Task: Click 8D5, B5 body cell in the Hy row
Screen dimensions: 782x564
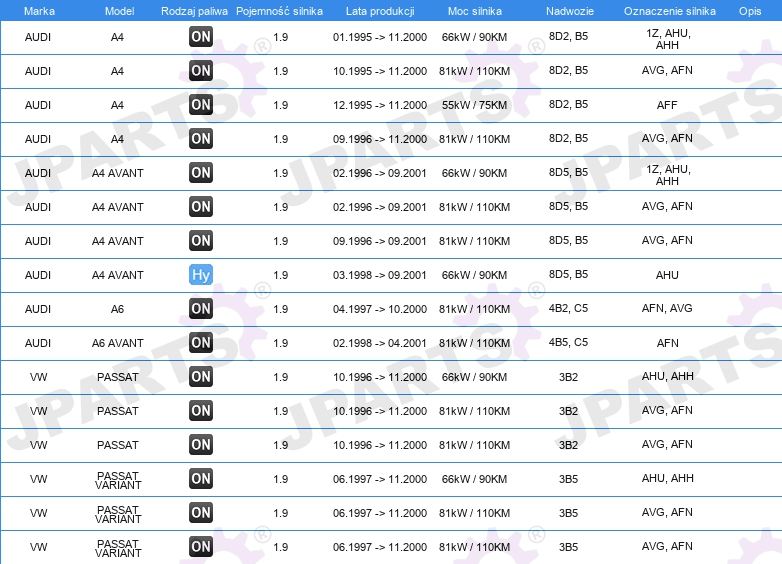Action: click(568, 274)
